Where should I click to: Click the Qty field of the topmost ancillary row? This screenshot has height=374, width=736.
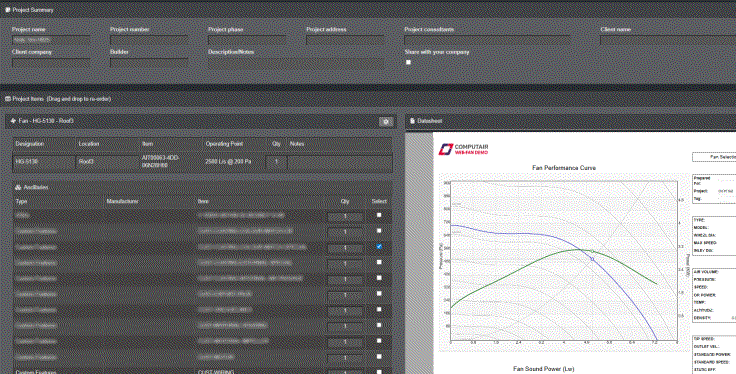[345, 216]
